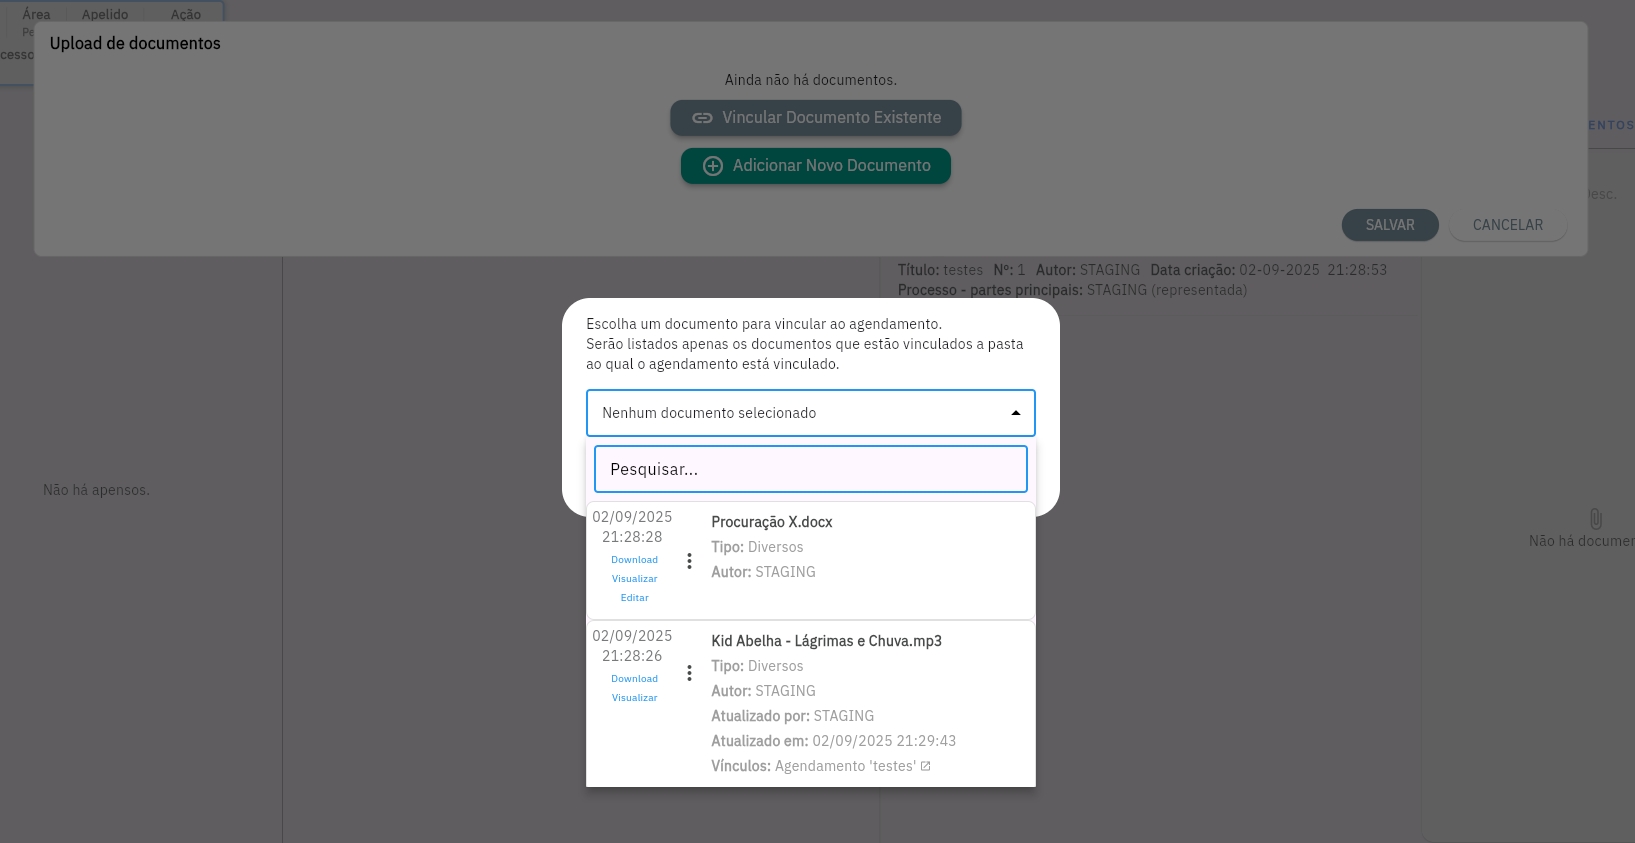Collapse dropdown using the caret arrow
The image size is (1635, 843).
pyautogui.click(x=1015, y=413)
